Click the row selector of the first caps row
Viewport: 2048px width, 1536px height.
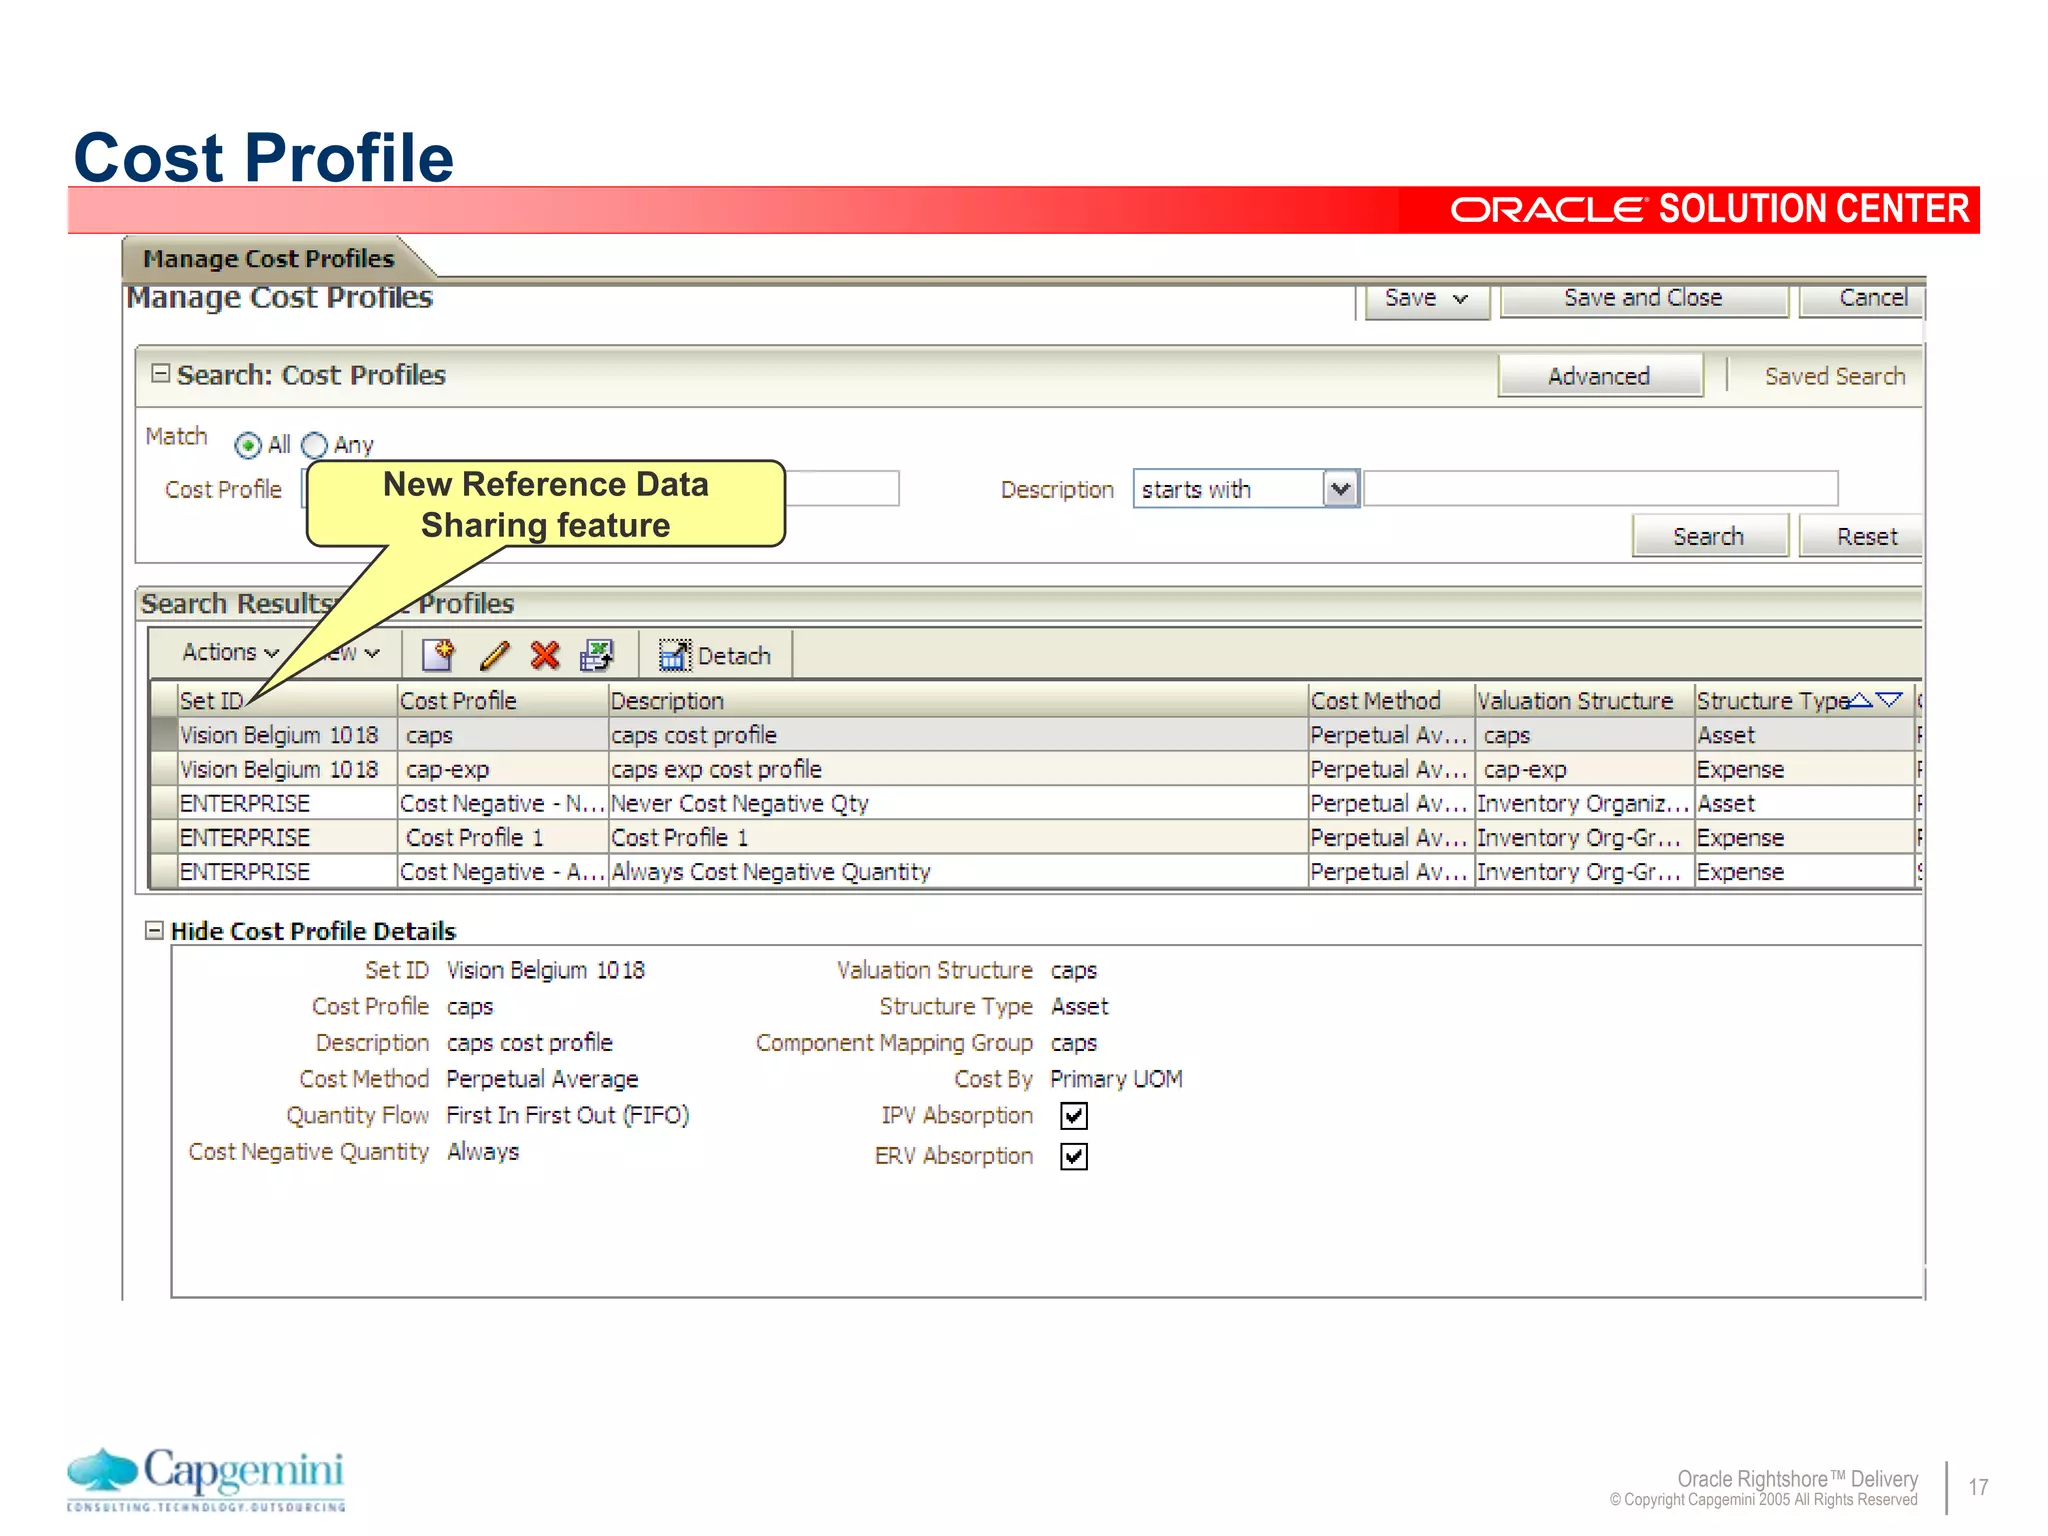tap(164, 735)
